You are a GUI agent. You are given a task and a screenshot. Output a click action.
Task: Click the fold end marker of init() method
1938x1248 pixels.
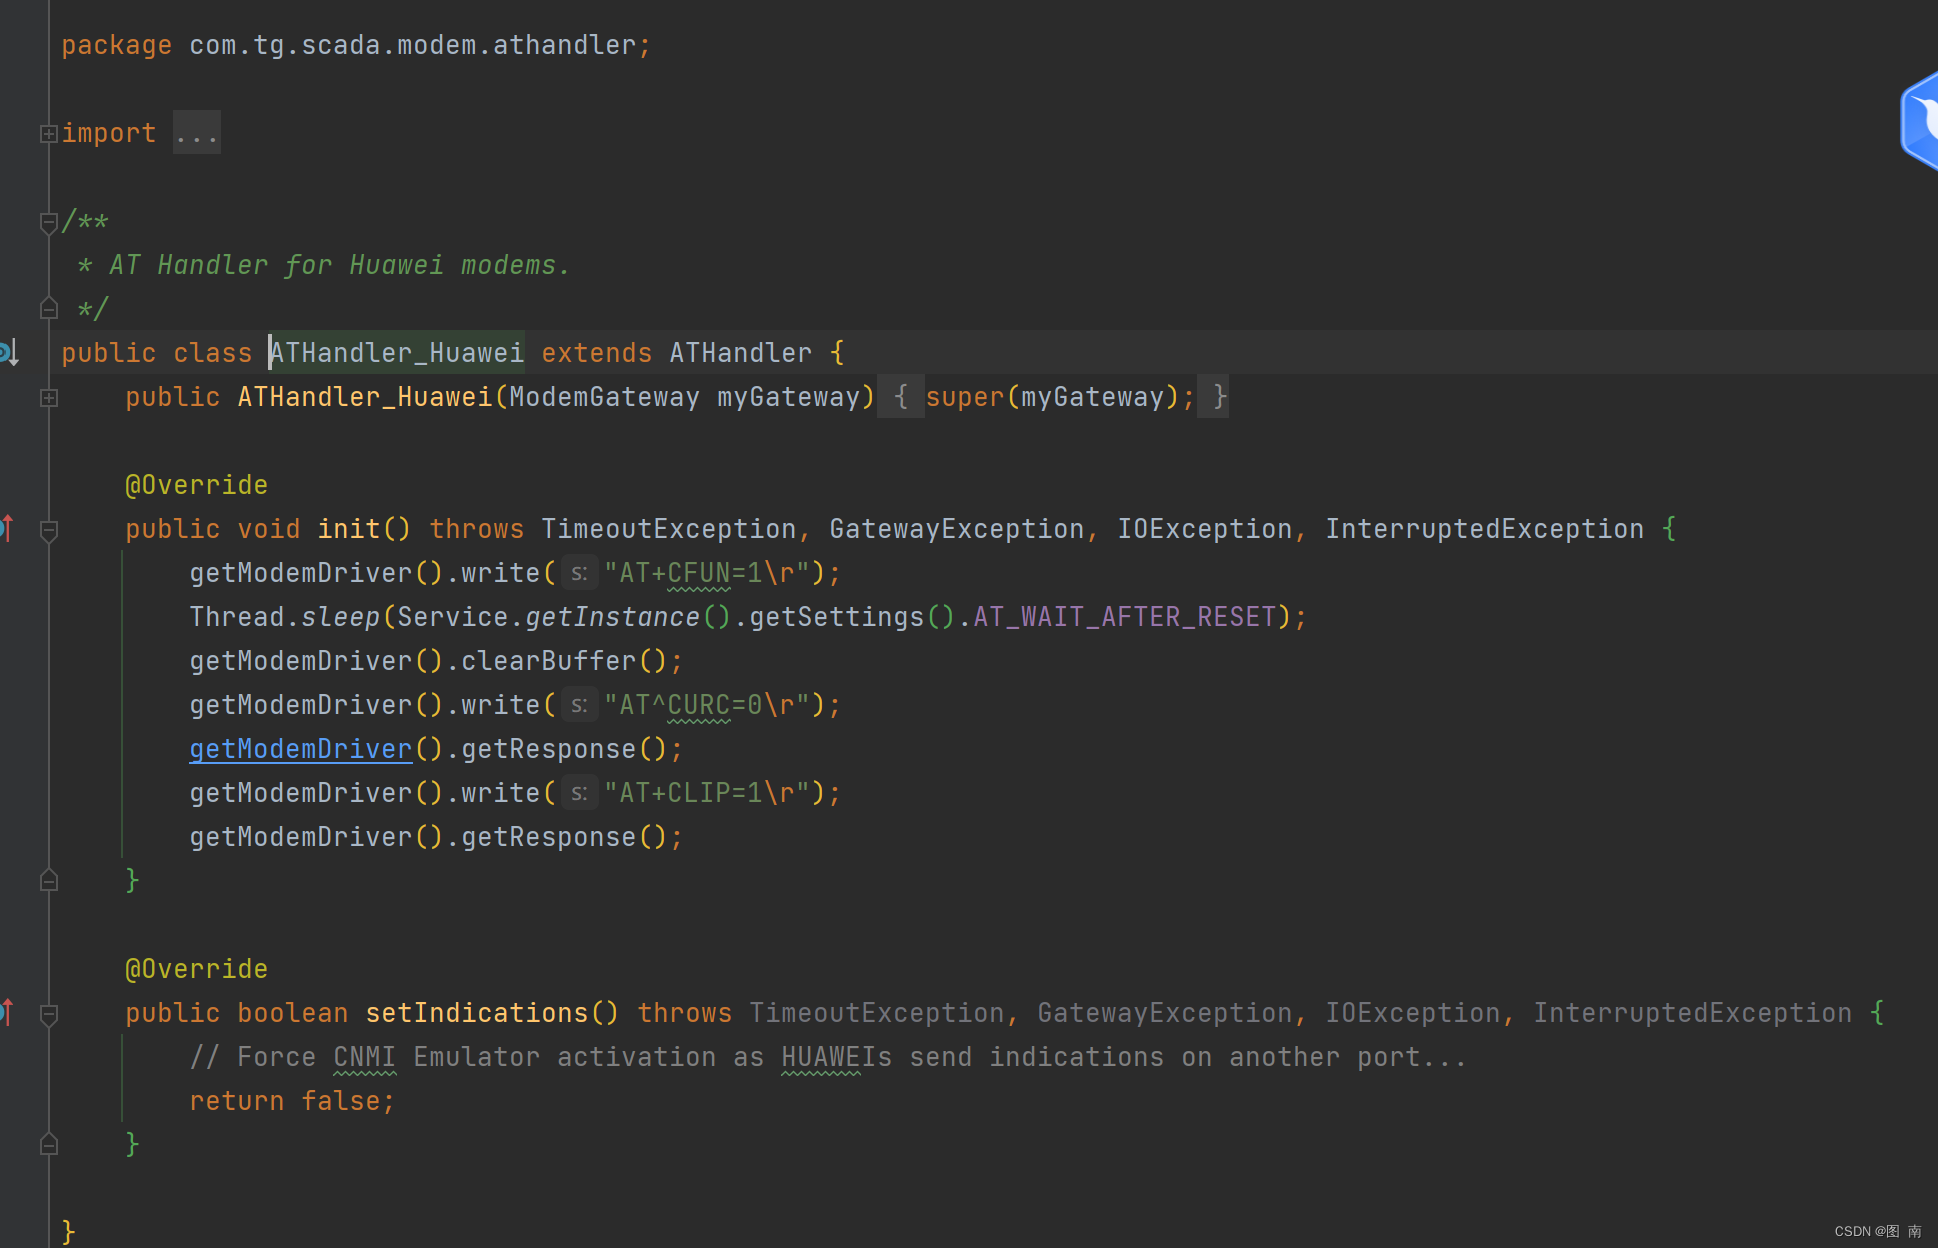48,881
